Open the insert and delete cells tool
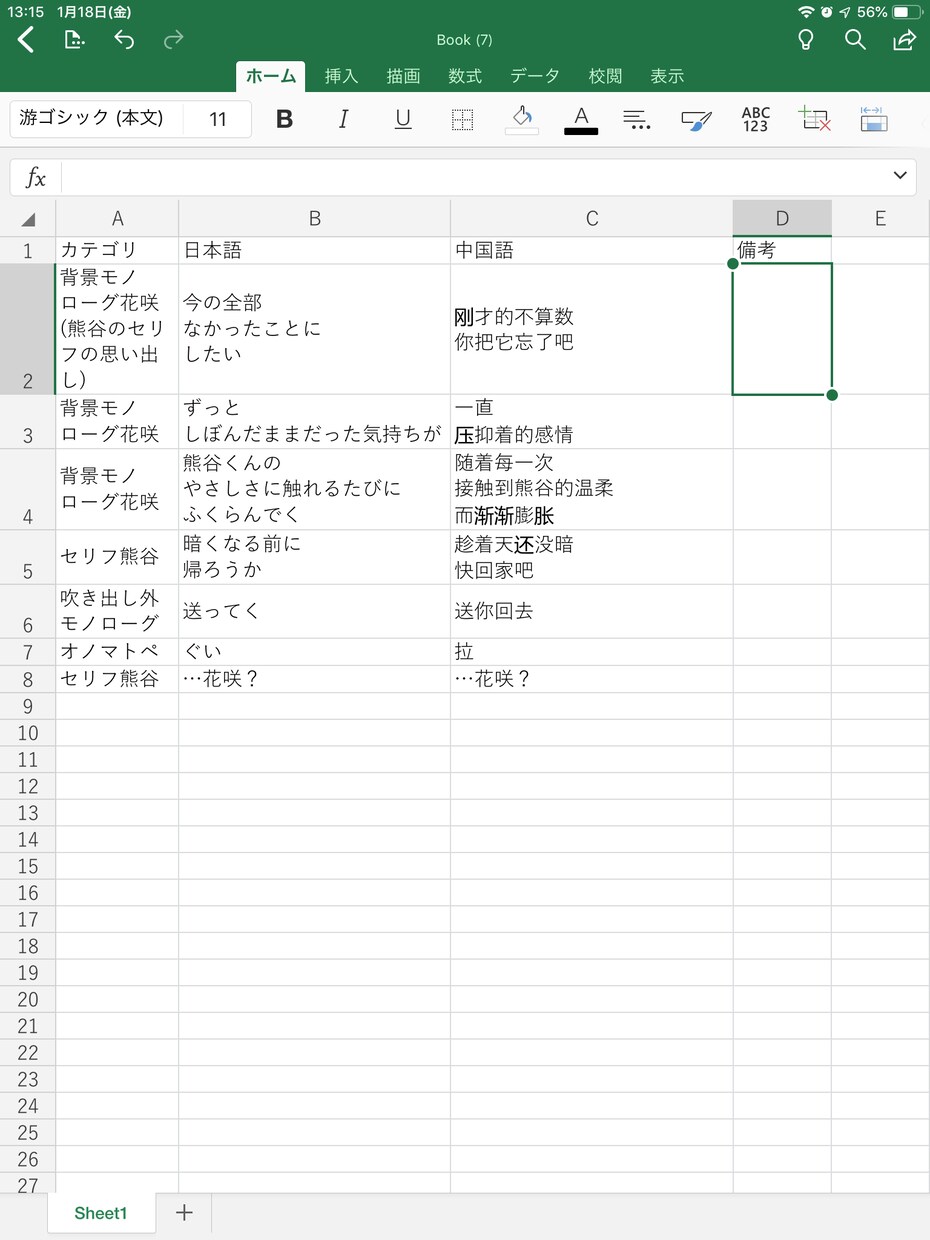The width and height of the screenshot is (930, 1240). [815, 120]
